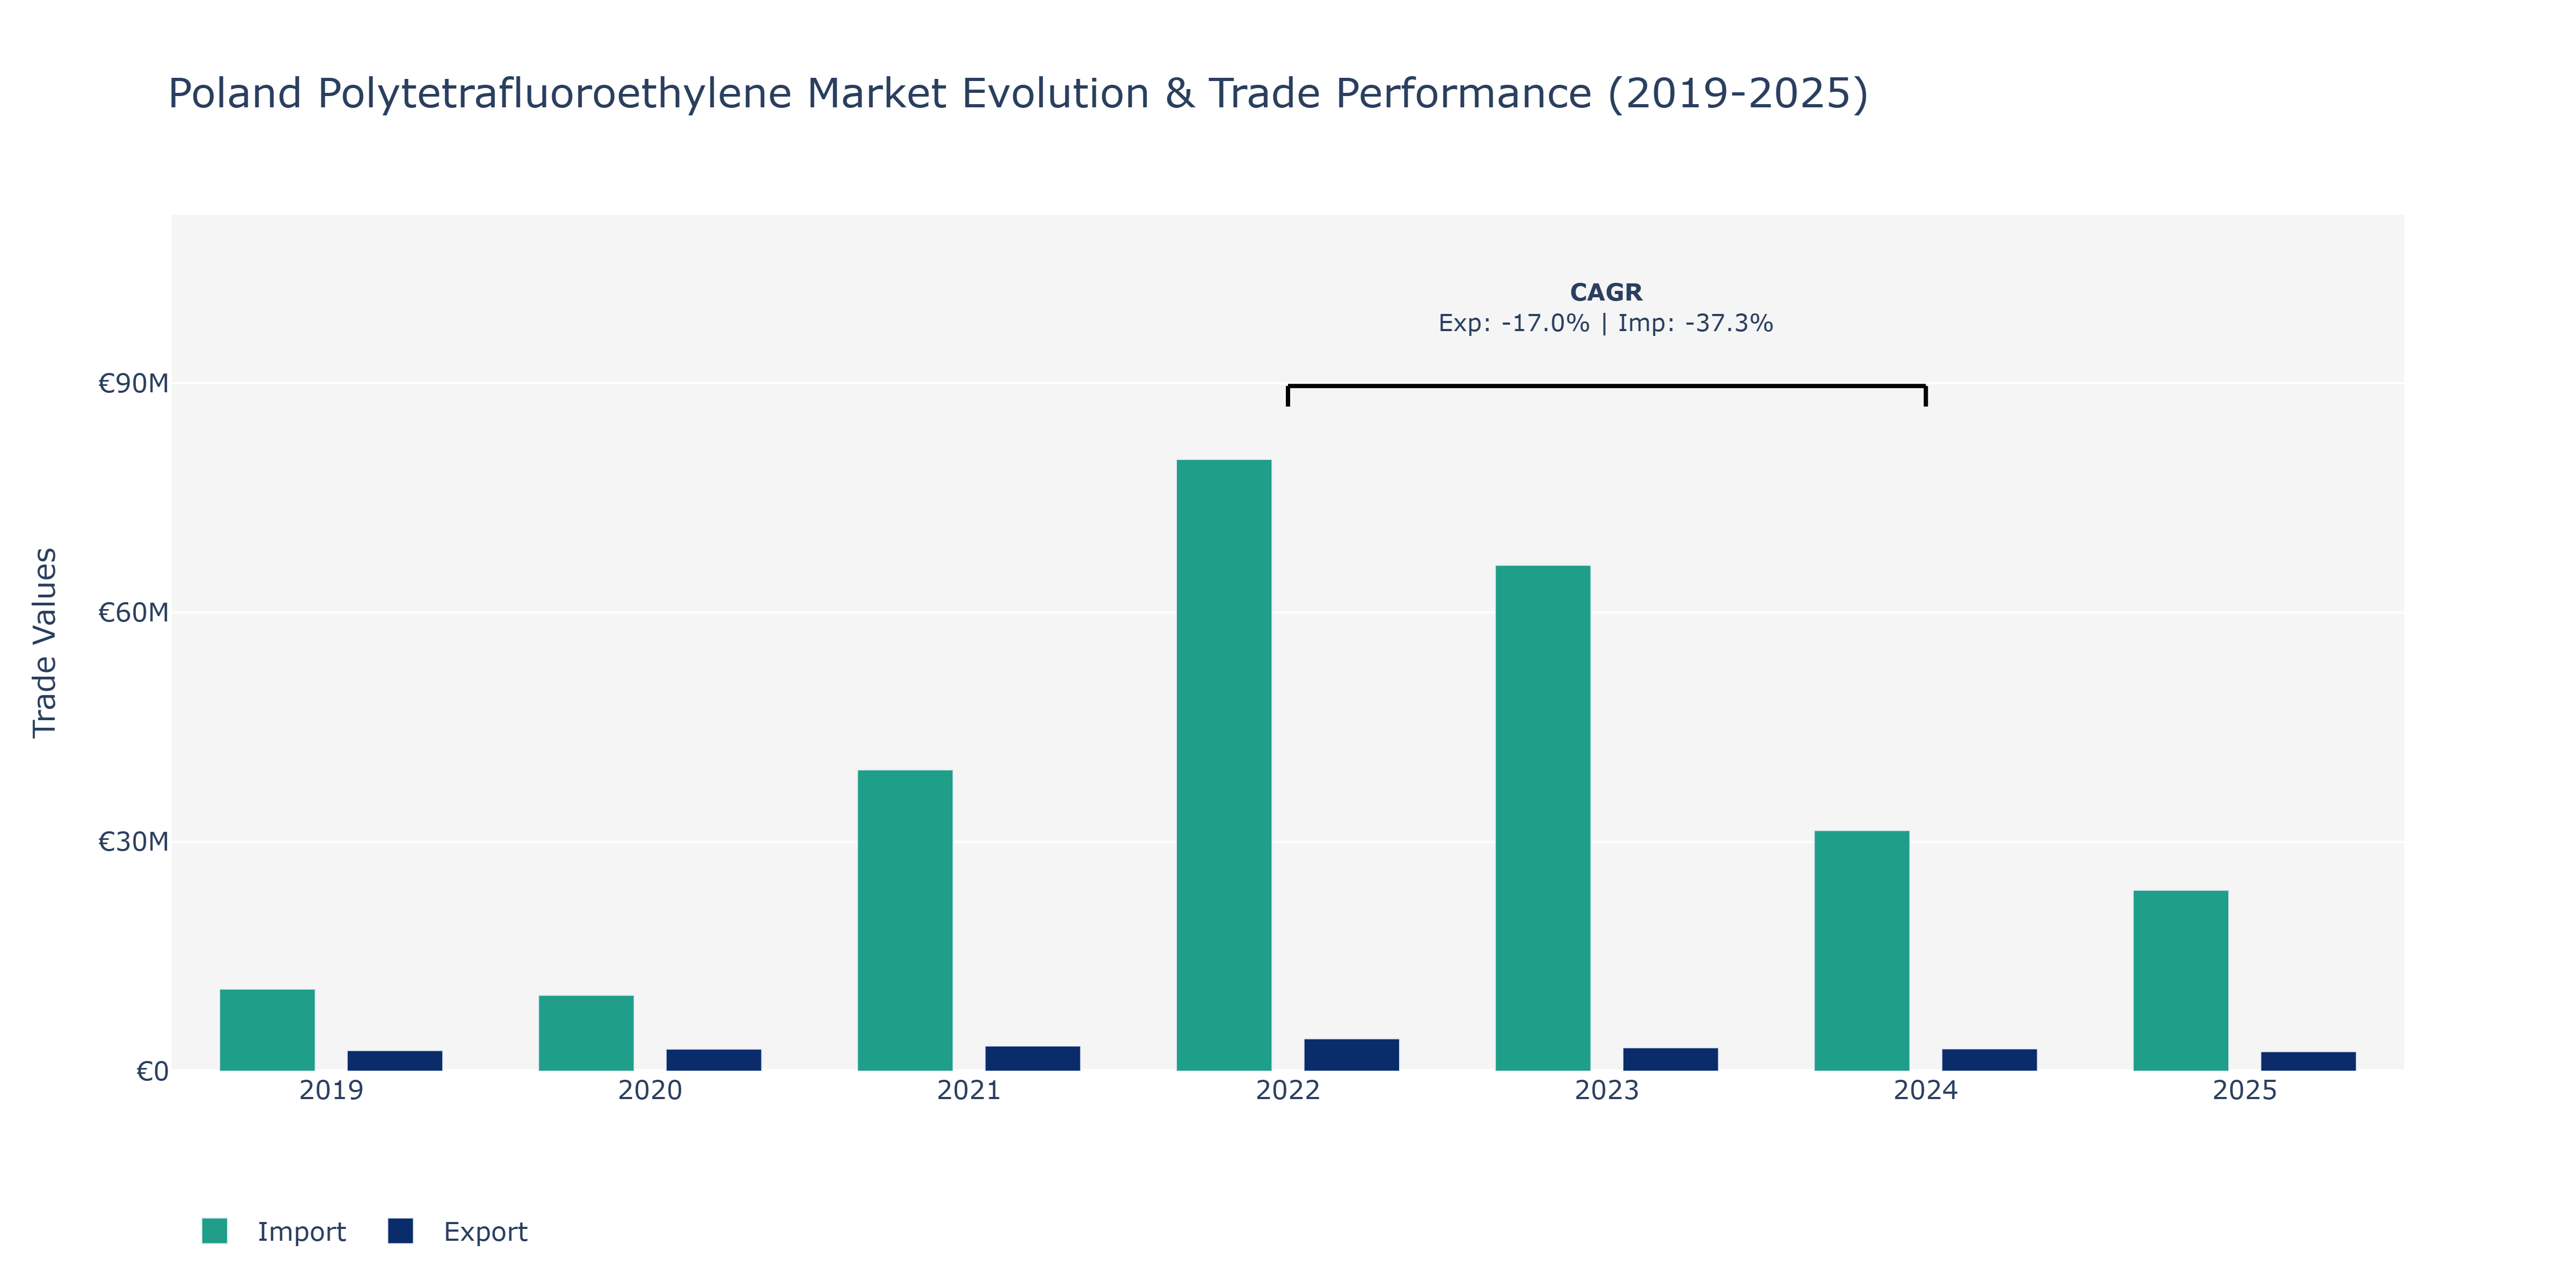This screenshot has height=1288, width=2576.
Task: Select the 2024 Import bar
Action: (1862, 951)
